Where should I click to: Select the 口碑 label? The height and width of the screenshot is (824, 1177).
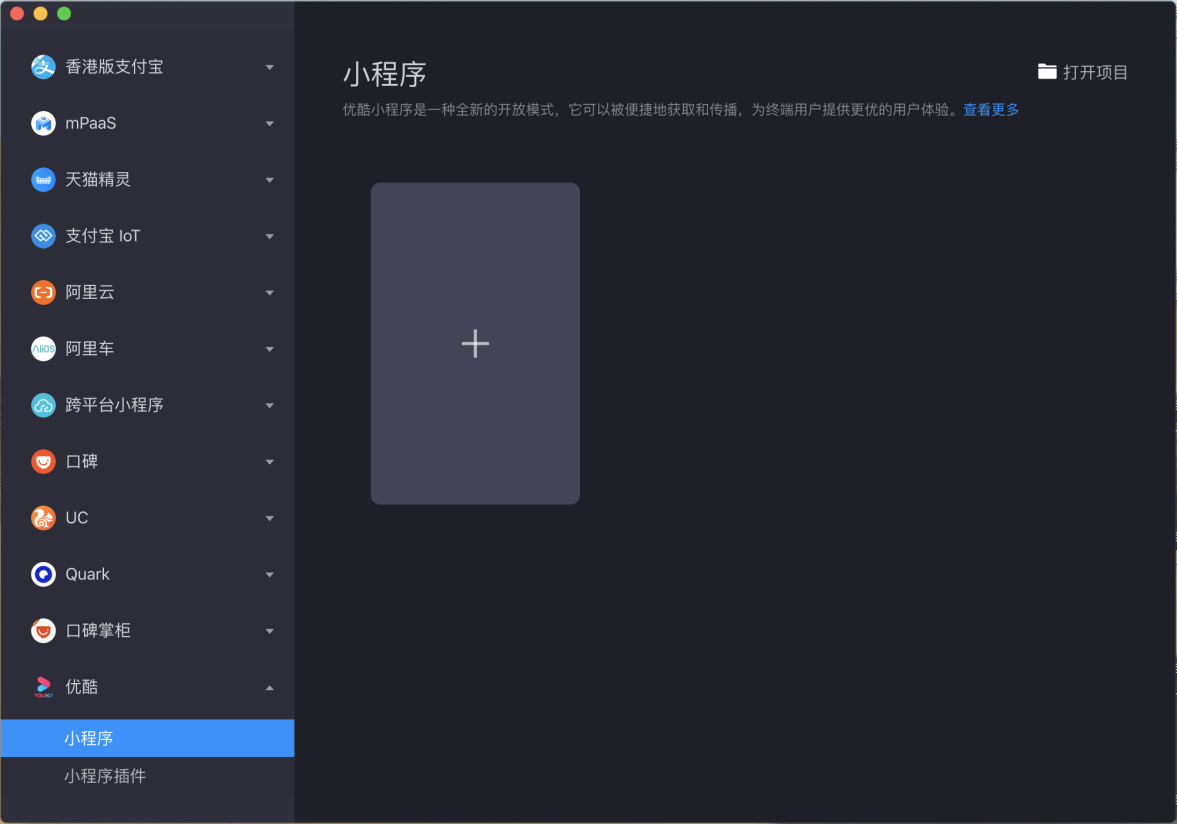click(81, 462)
